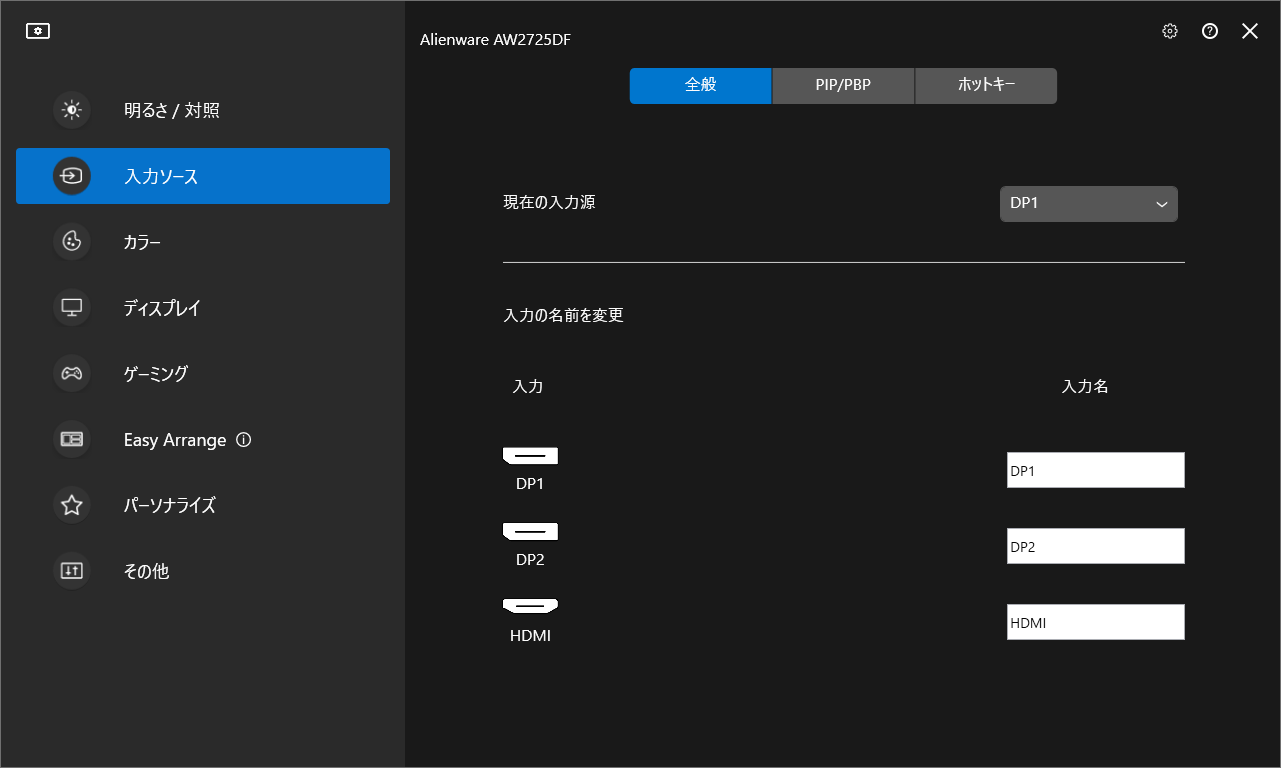Switch to the ホットキー tab
Screen dimensions: 1281x768
coord(986,86)
